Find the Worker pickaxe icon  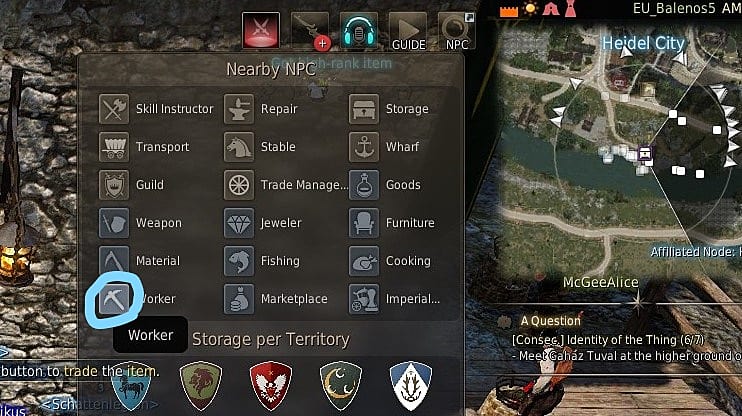coord(114,299)
